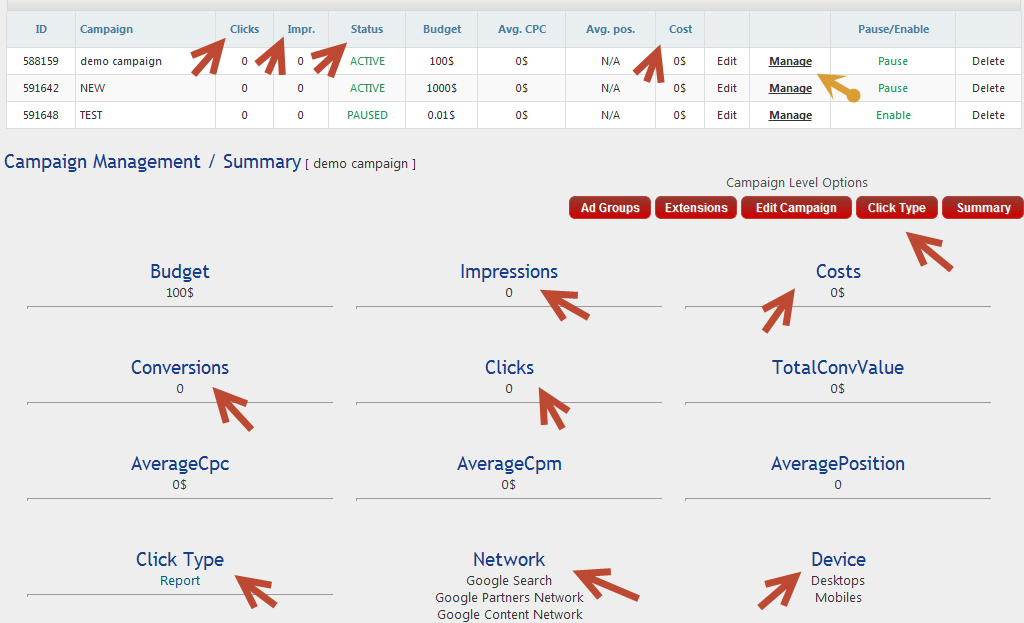Click the Campaign Level Options label
The height and width of the screenshot is (623, 1024).
pyautogui.click(x=797, y=183)
